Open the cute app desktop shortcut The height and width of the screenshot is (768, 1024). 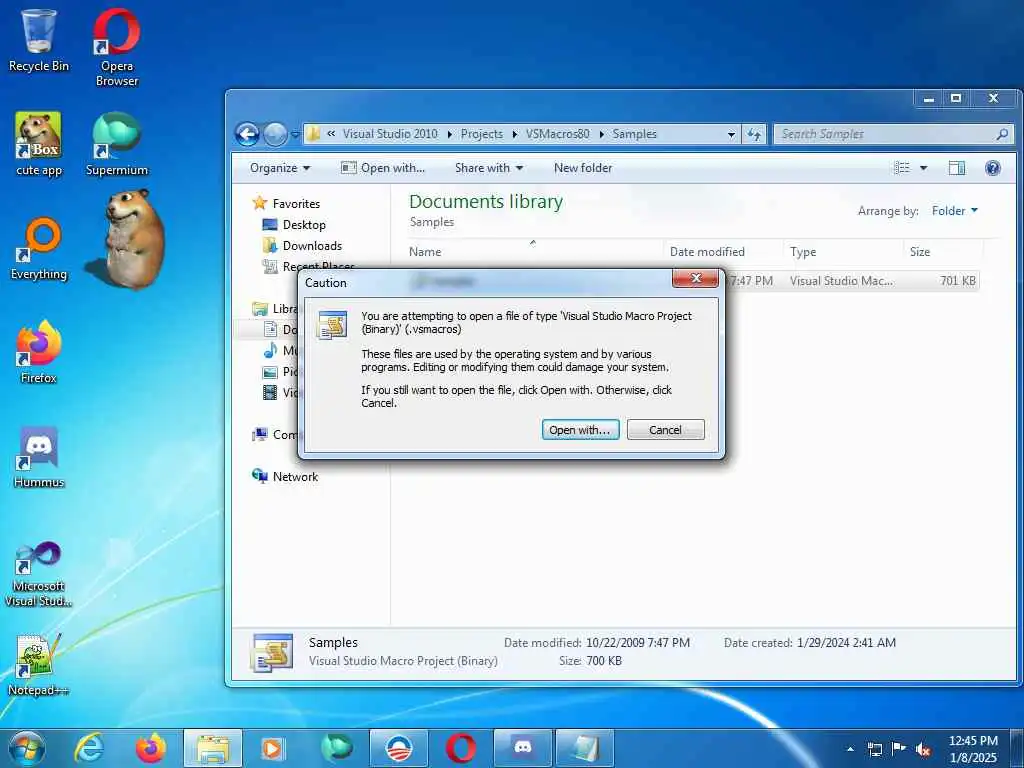[x=39, y=144]
